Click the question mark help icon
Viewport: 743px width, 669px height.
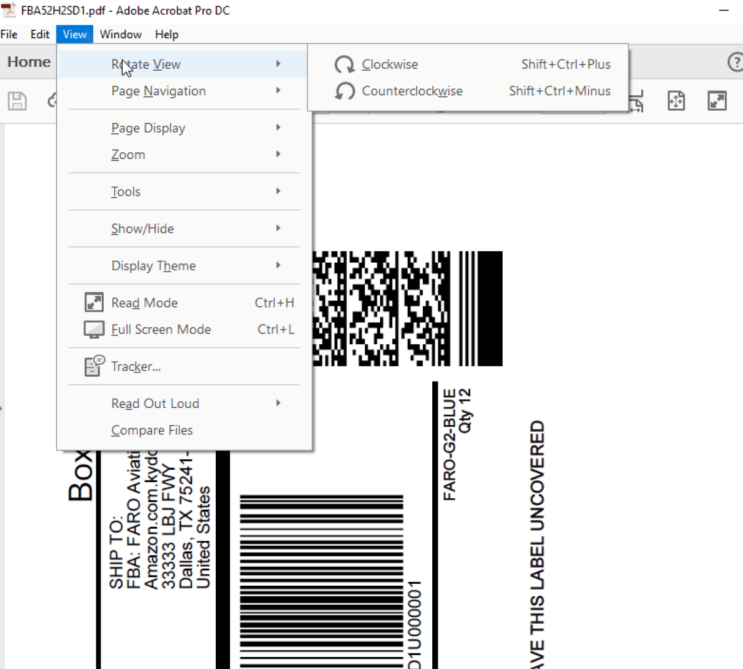(736, 62)
